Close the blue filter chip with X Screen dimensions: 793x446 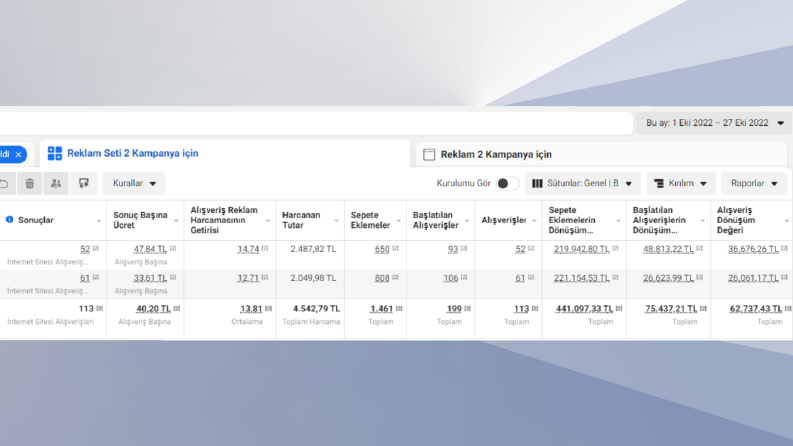tap(18, 154)
